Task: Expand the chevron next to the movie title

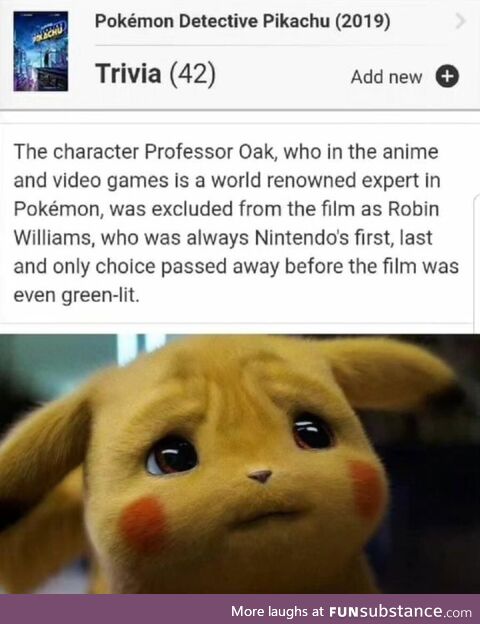Action: click(460, 21)
